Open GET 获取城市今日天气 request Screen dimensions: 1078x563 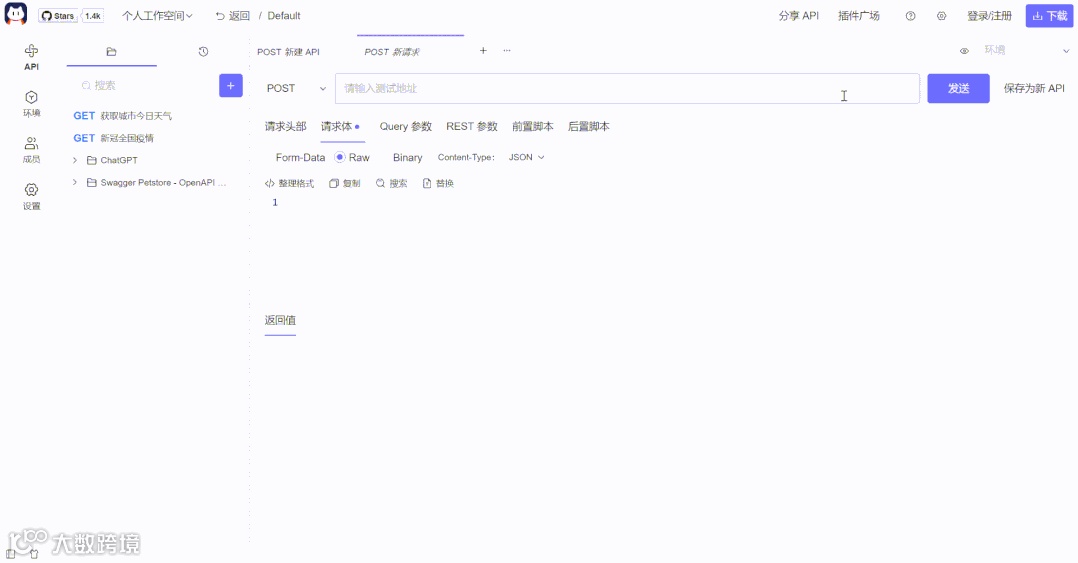click(122, 115)
